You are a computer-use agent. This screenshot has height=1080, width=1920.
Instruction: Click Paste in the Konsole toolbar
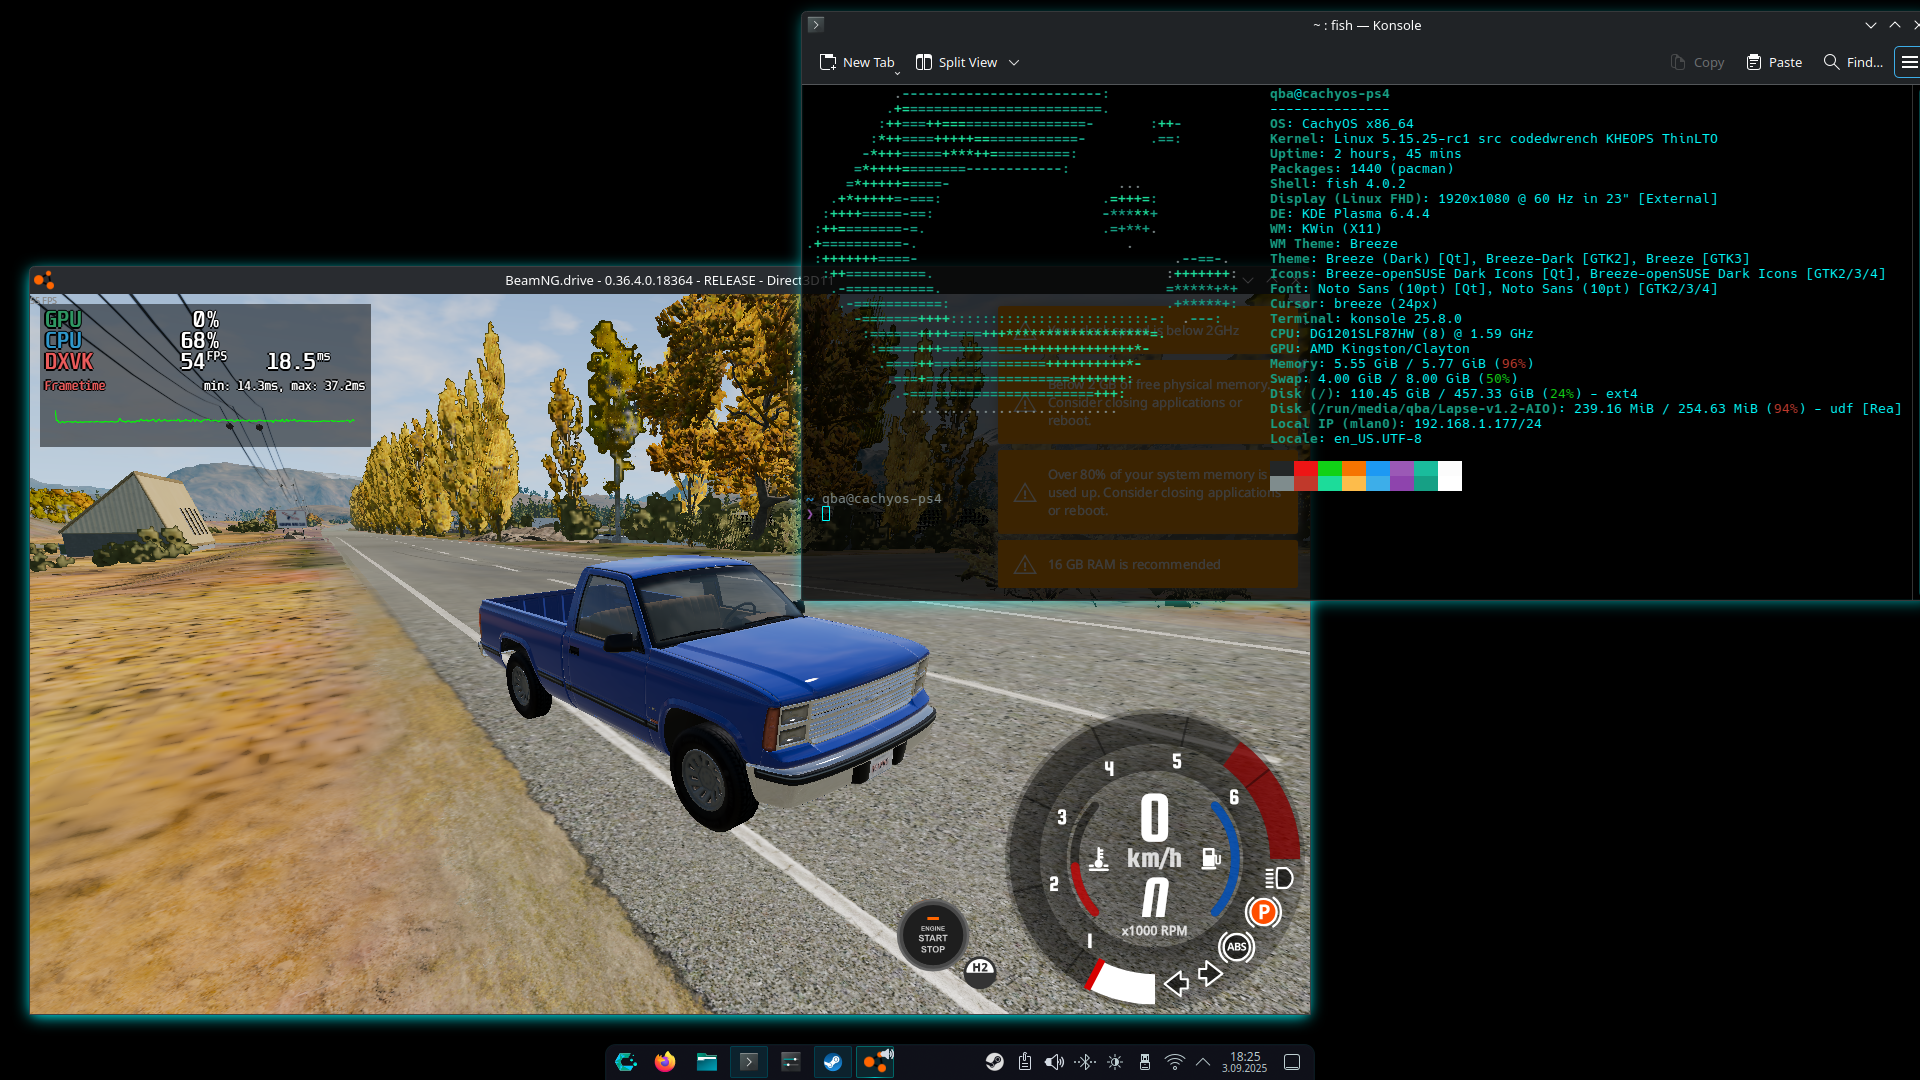1774,62
